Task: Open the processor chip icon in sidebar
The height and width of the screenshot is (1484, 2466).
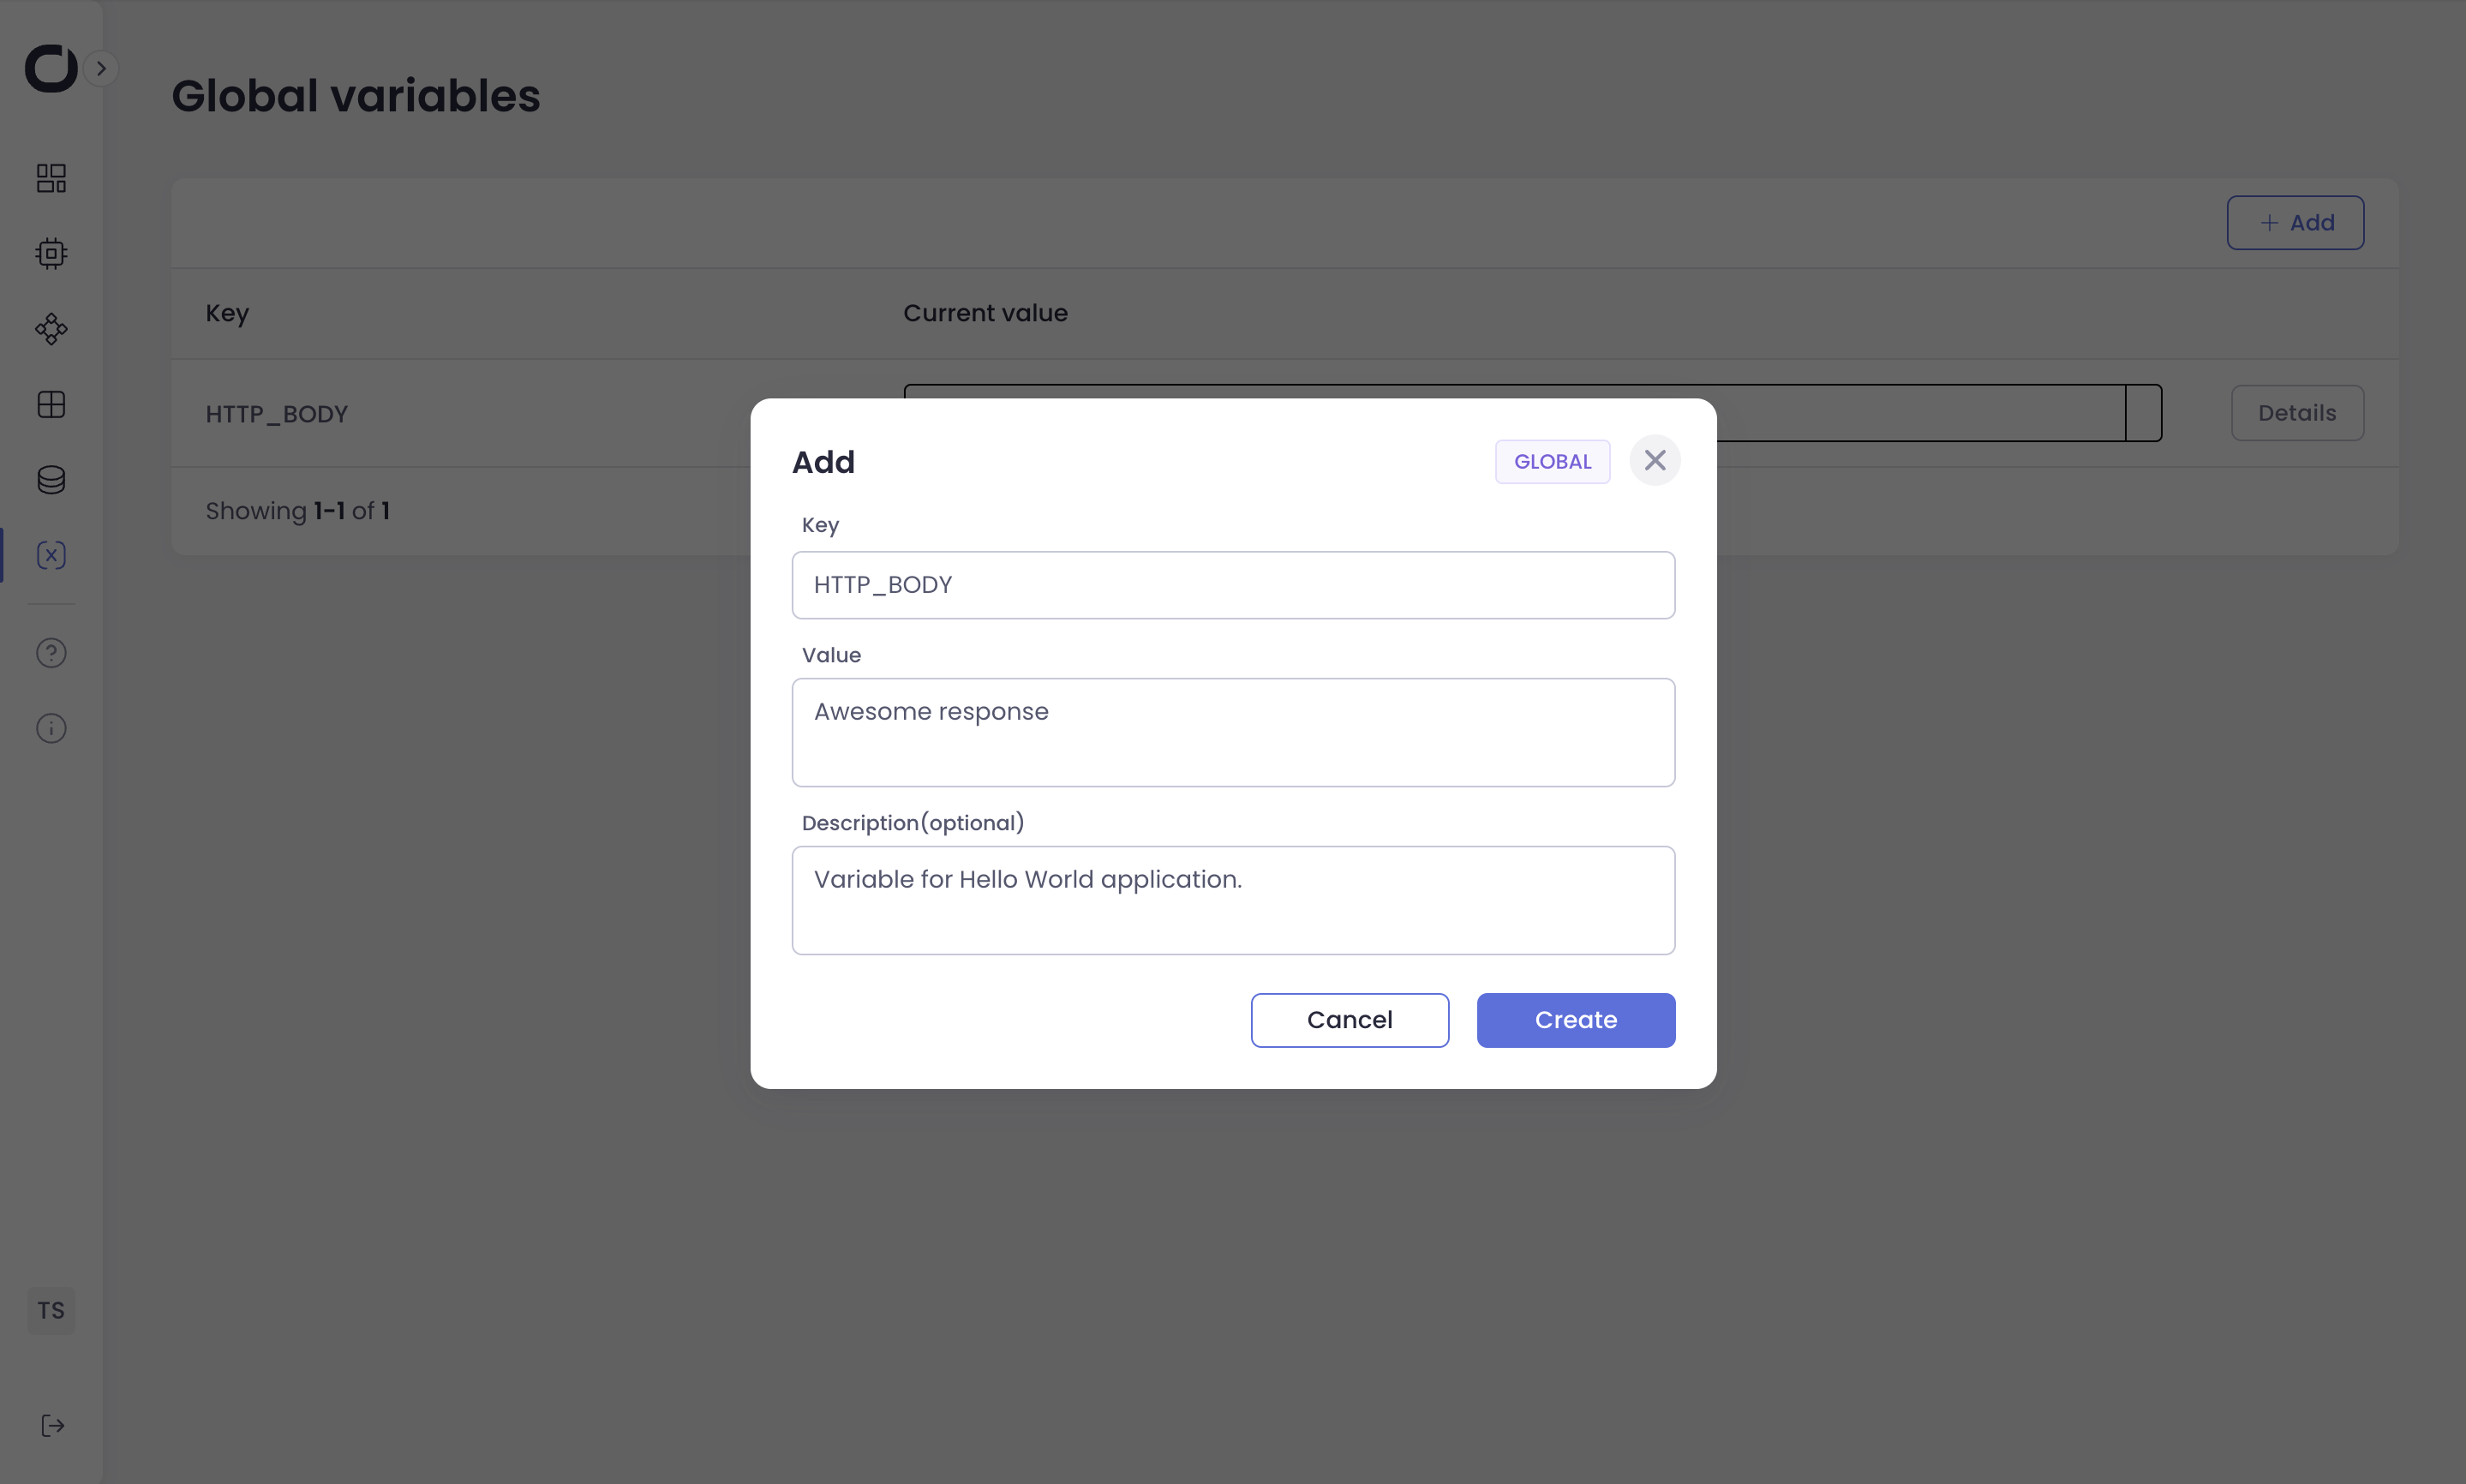Action: pos(51,254)
